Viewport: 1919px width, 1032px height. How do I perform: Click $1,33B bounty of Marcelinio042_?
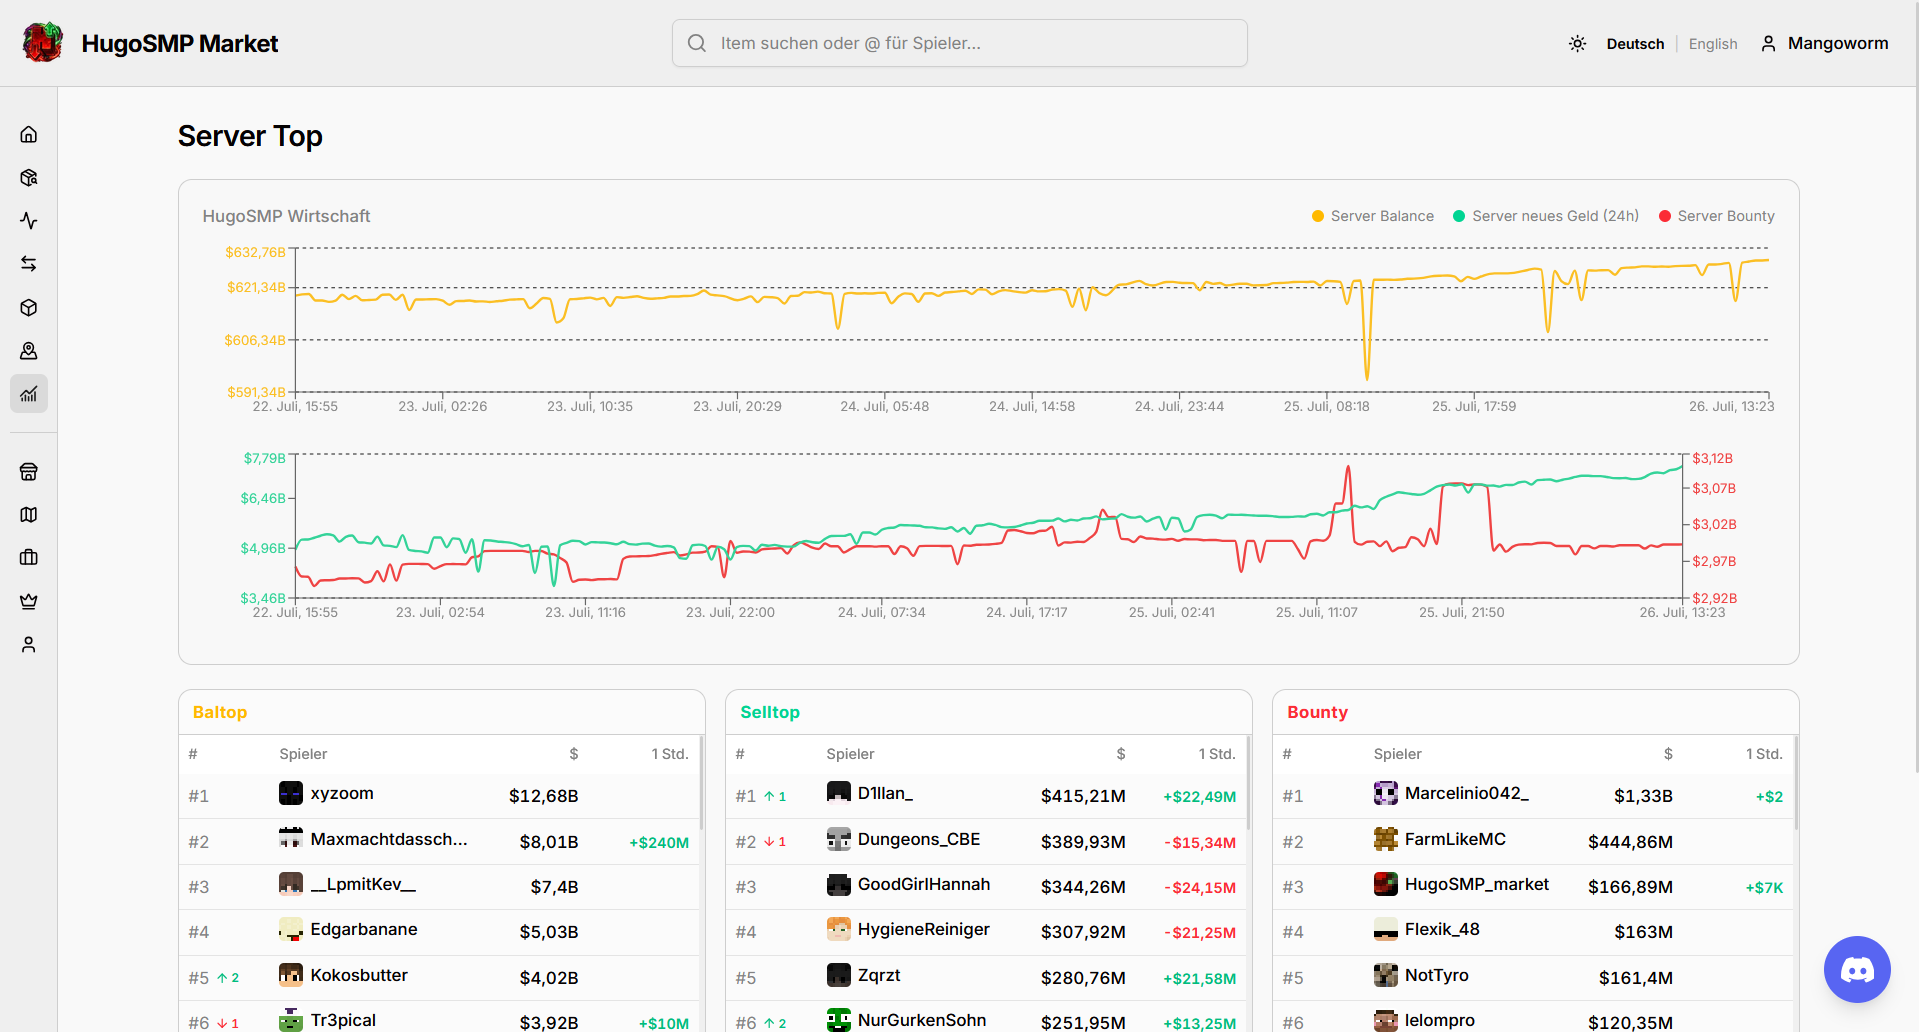pyautogui.click(x=1643, y=796)
